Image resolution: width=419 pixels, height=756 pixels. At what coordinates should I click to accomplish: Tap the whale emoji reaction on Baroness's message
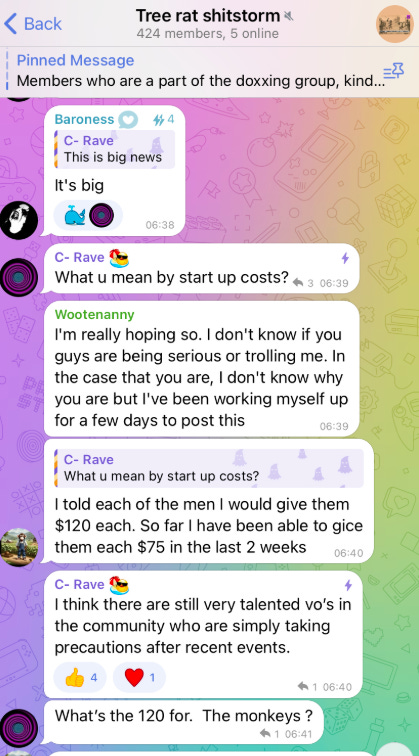(x=76, y=216)
